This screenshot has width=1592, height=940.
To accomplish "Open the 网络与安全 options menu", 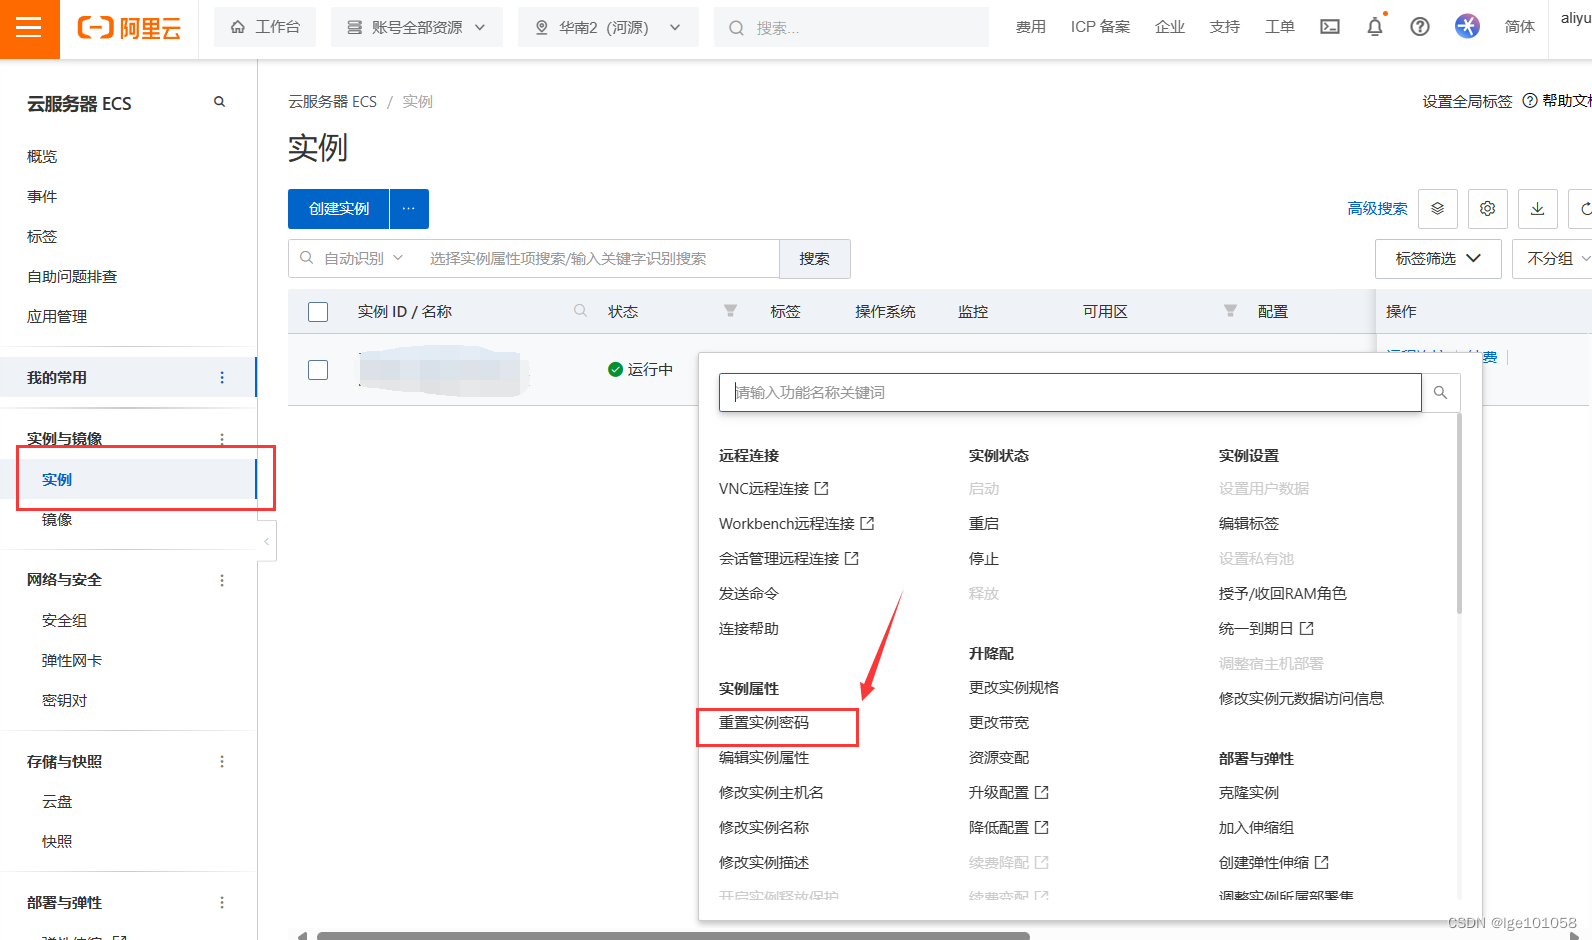I will point(222,580).
